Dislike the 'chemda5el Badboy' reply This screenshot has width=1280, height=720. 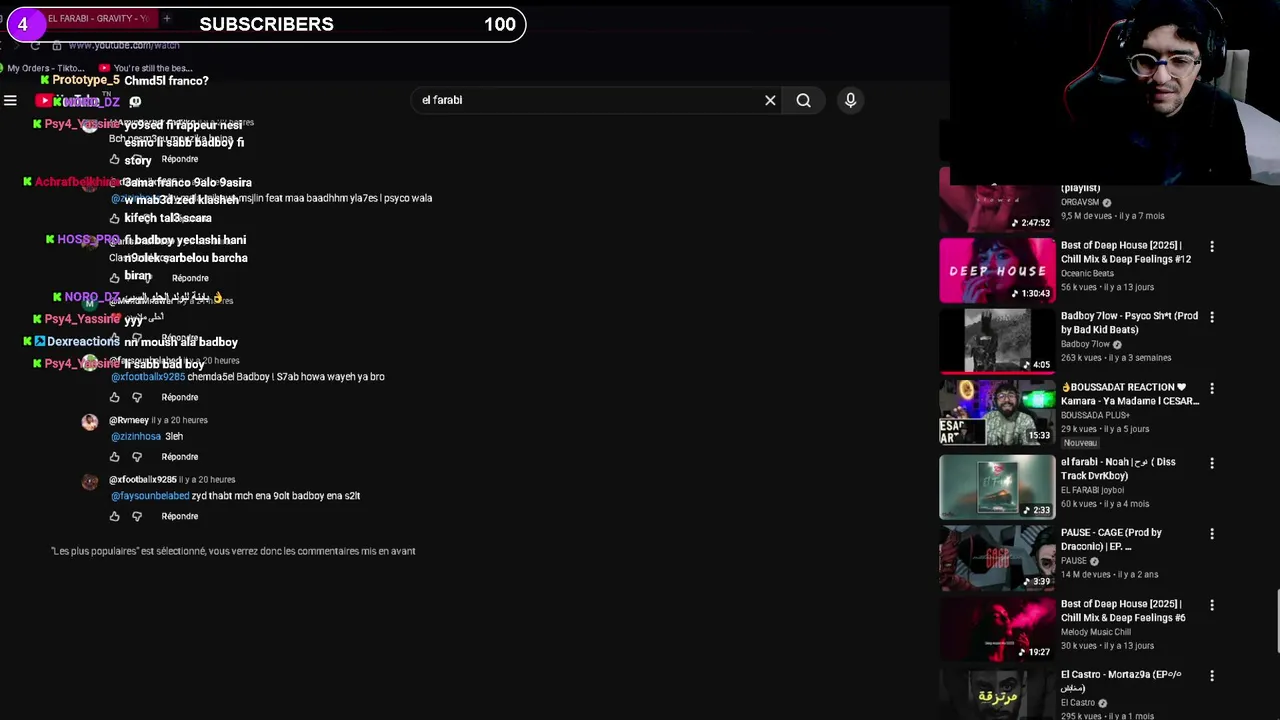[137, 397]
